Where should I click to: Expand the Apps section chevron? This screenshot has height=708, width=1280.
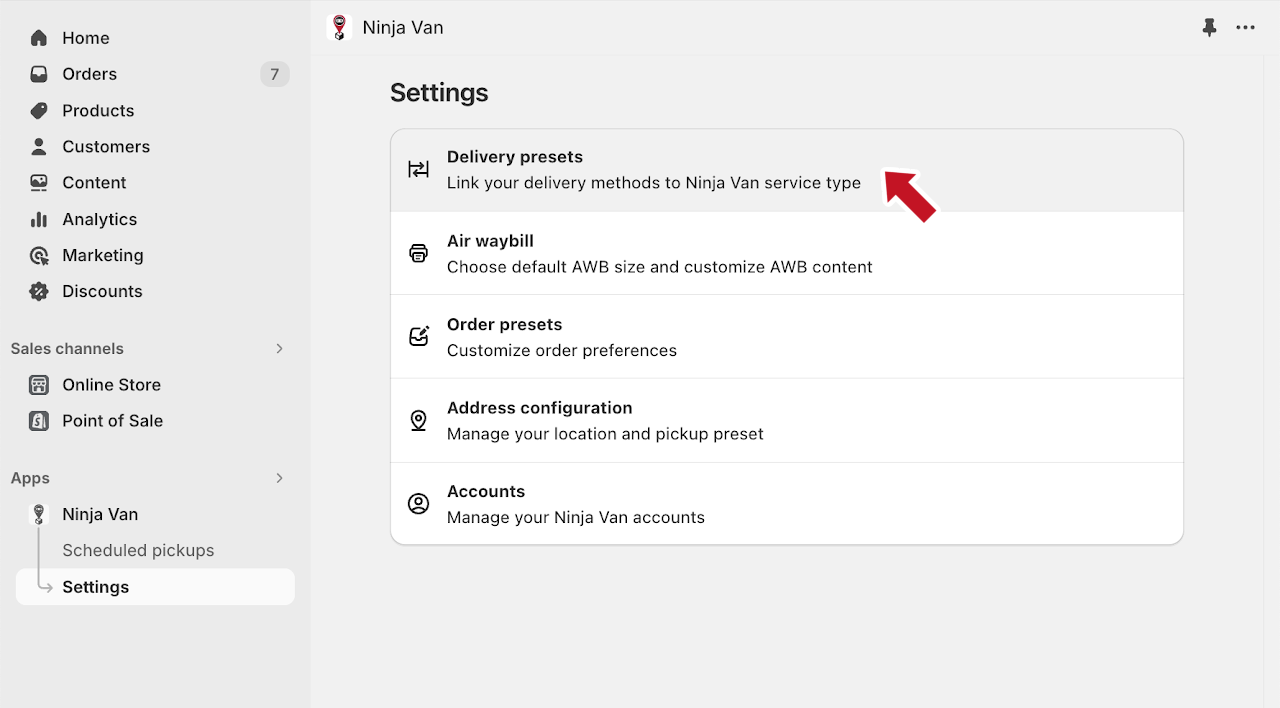[x=279, y=478]
